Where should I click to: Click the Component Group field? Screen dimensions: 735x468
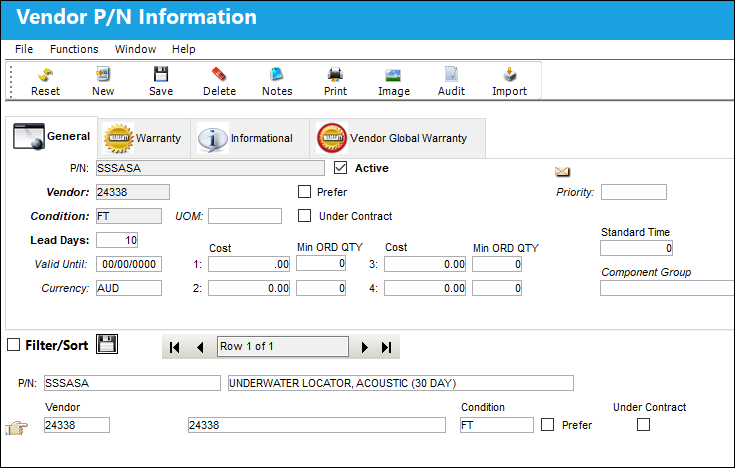point(667,288)
